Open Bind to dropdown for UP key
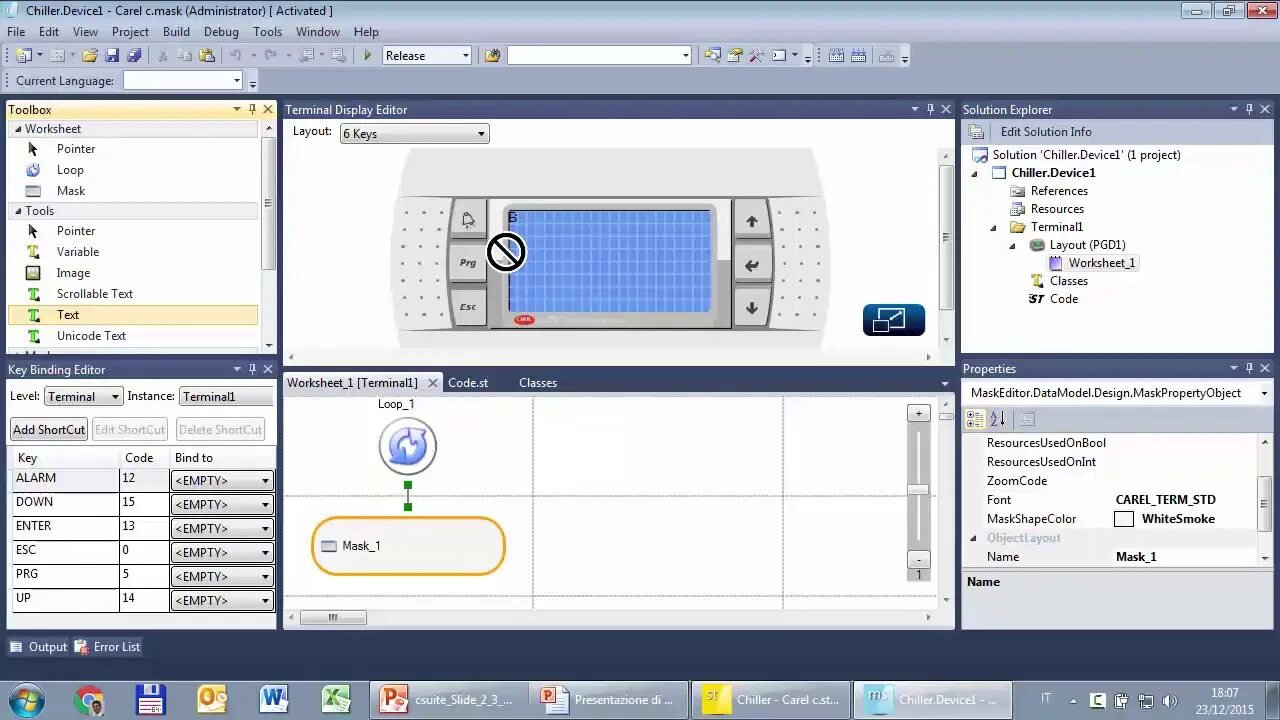Image resolution: width=1280 pixels, height=720 pixels. 222,601
